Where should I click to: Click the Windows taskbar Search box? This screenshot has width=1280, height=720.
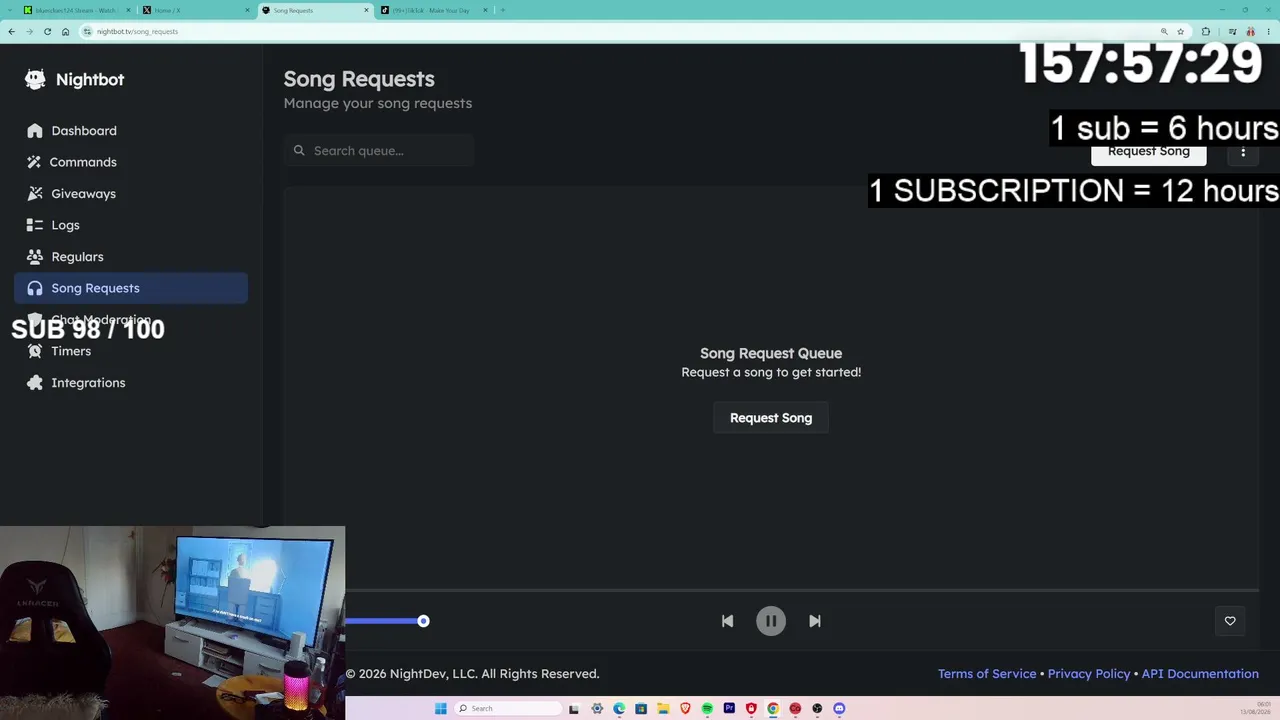(509, 709)
